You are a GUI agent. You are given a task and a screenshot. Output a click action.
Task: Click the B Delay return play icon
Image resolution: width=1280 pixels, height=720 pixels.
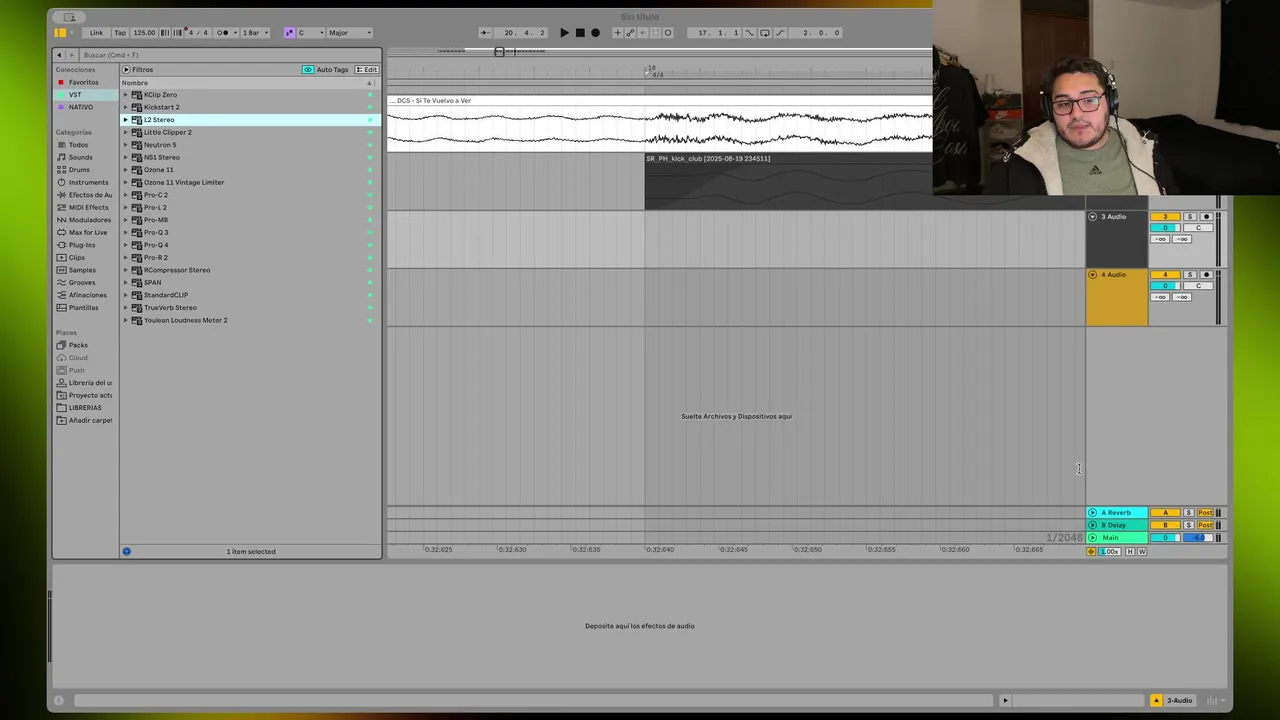[1092, 525]
